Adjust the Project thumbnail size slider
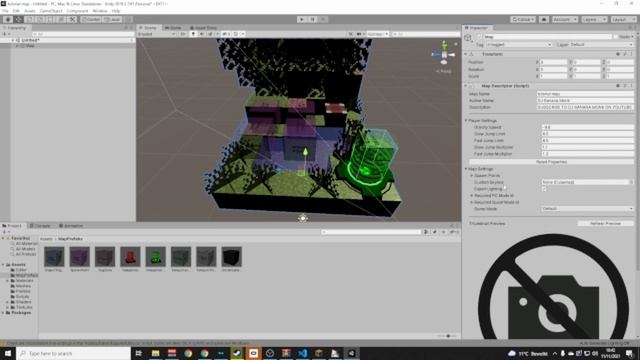Screen dimensions: 640x360 click(447, 336)
